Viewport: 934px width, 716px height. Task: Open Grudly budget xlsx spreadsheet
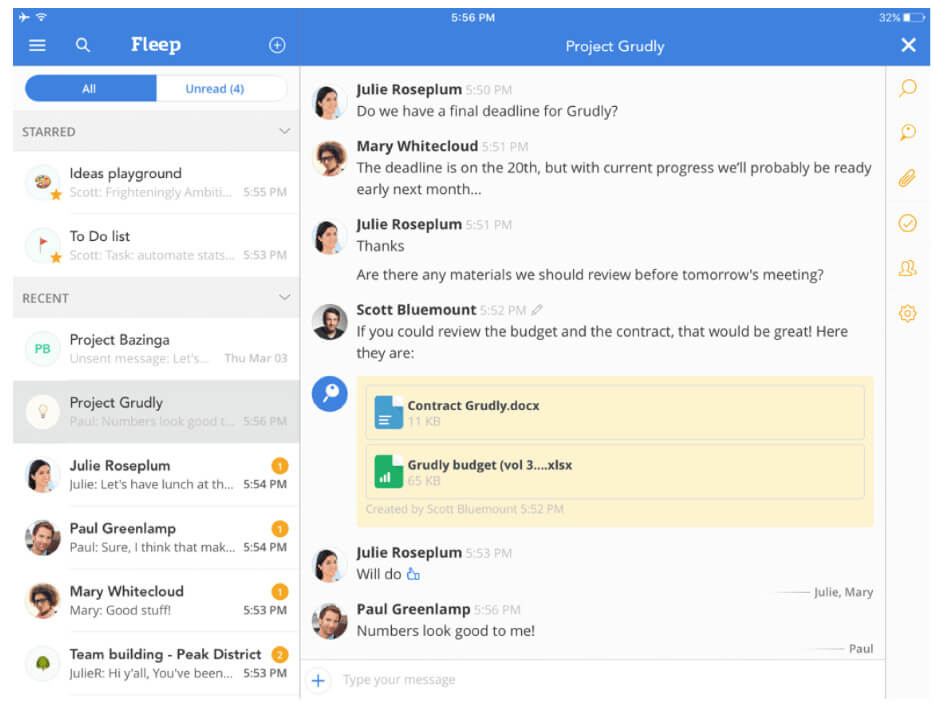click(615, 471)
